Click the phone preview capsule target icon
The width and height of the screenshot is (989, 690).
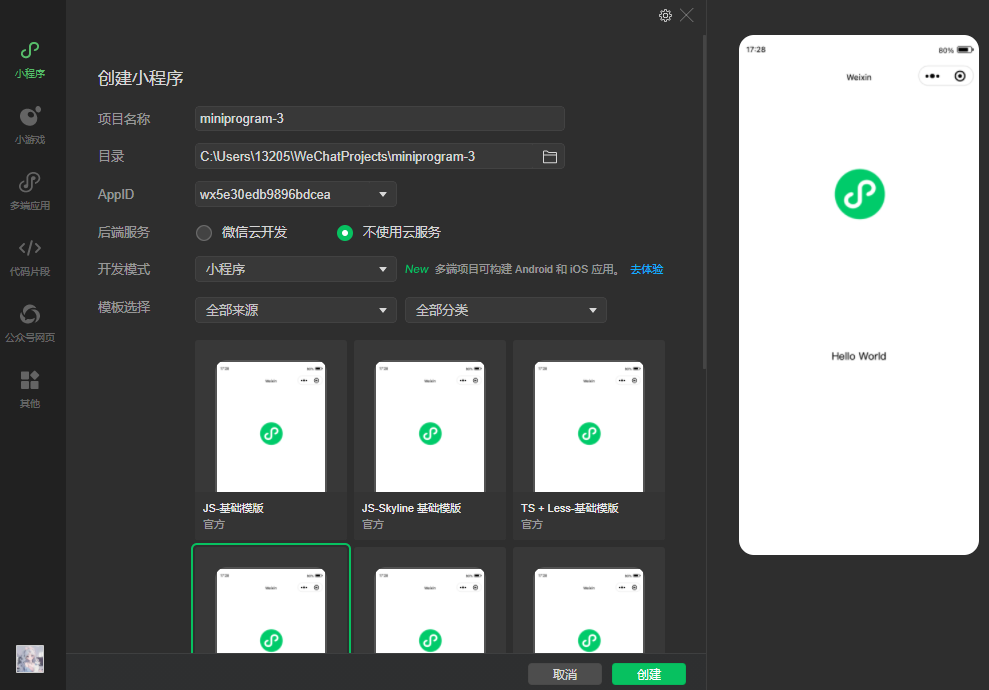coord(960,76)
